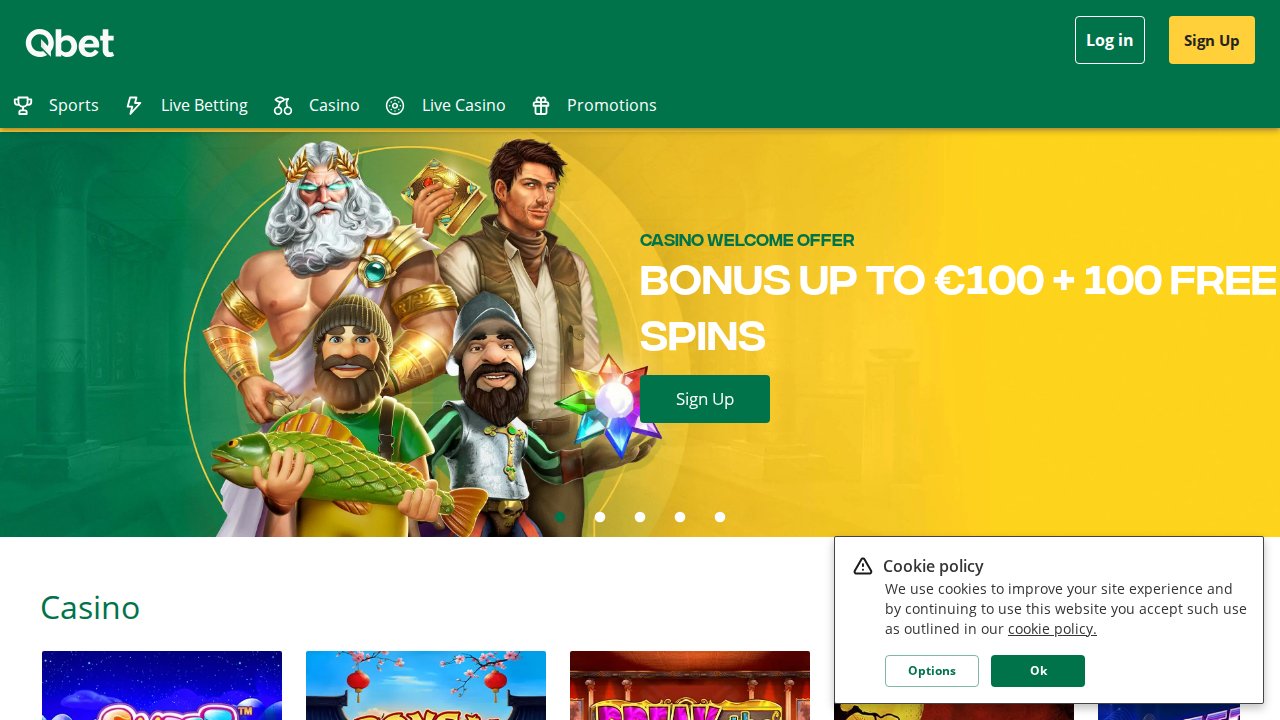Click the cookie policy warning icon
Image resolution: width=1280 pixels, height=720 pixels.
click(x=863, y=566)
